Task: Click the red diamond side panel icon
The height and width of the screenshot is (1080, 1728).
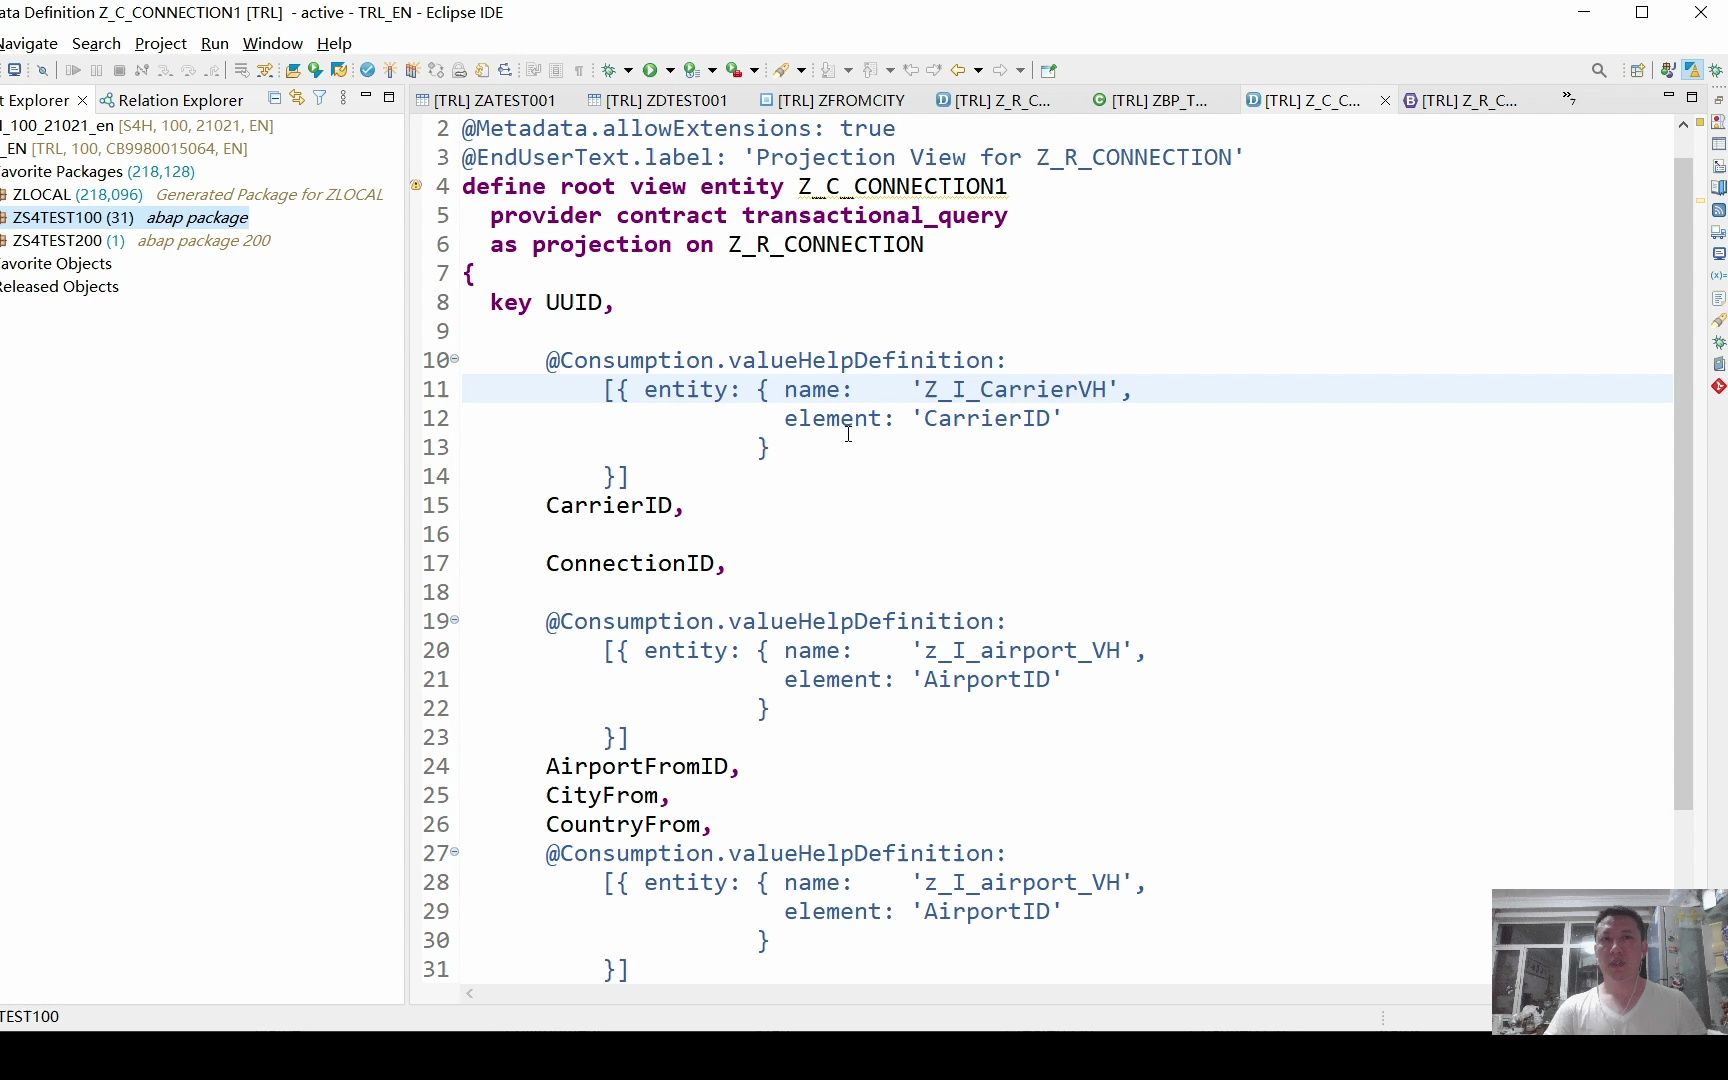Action: pos(1719,386)
